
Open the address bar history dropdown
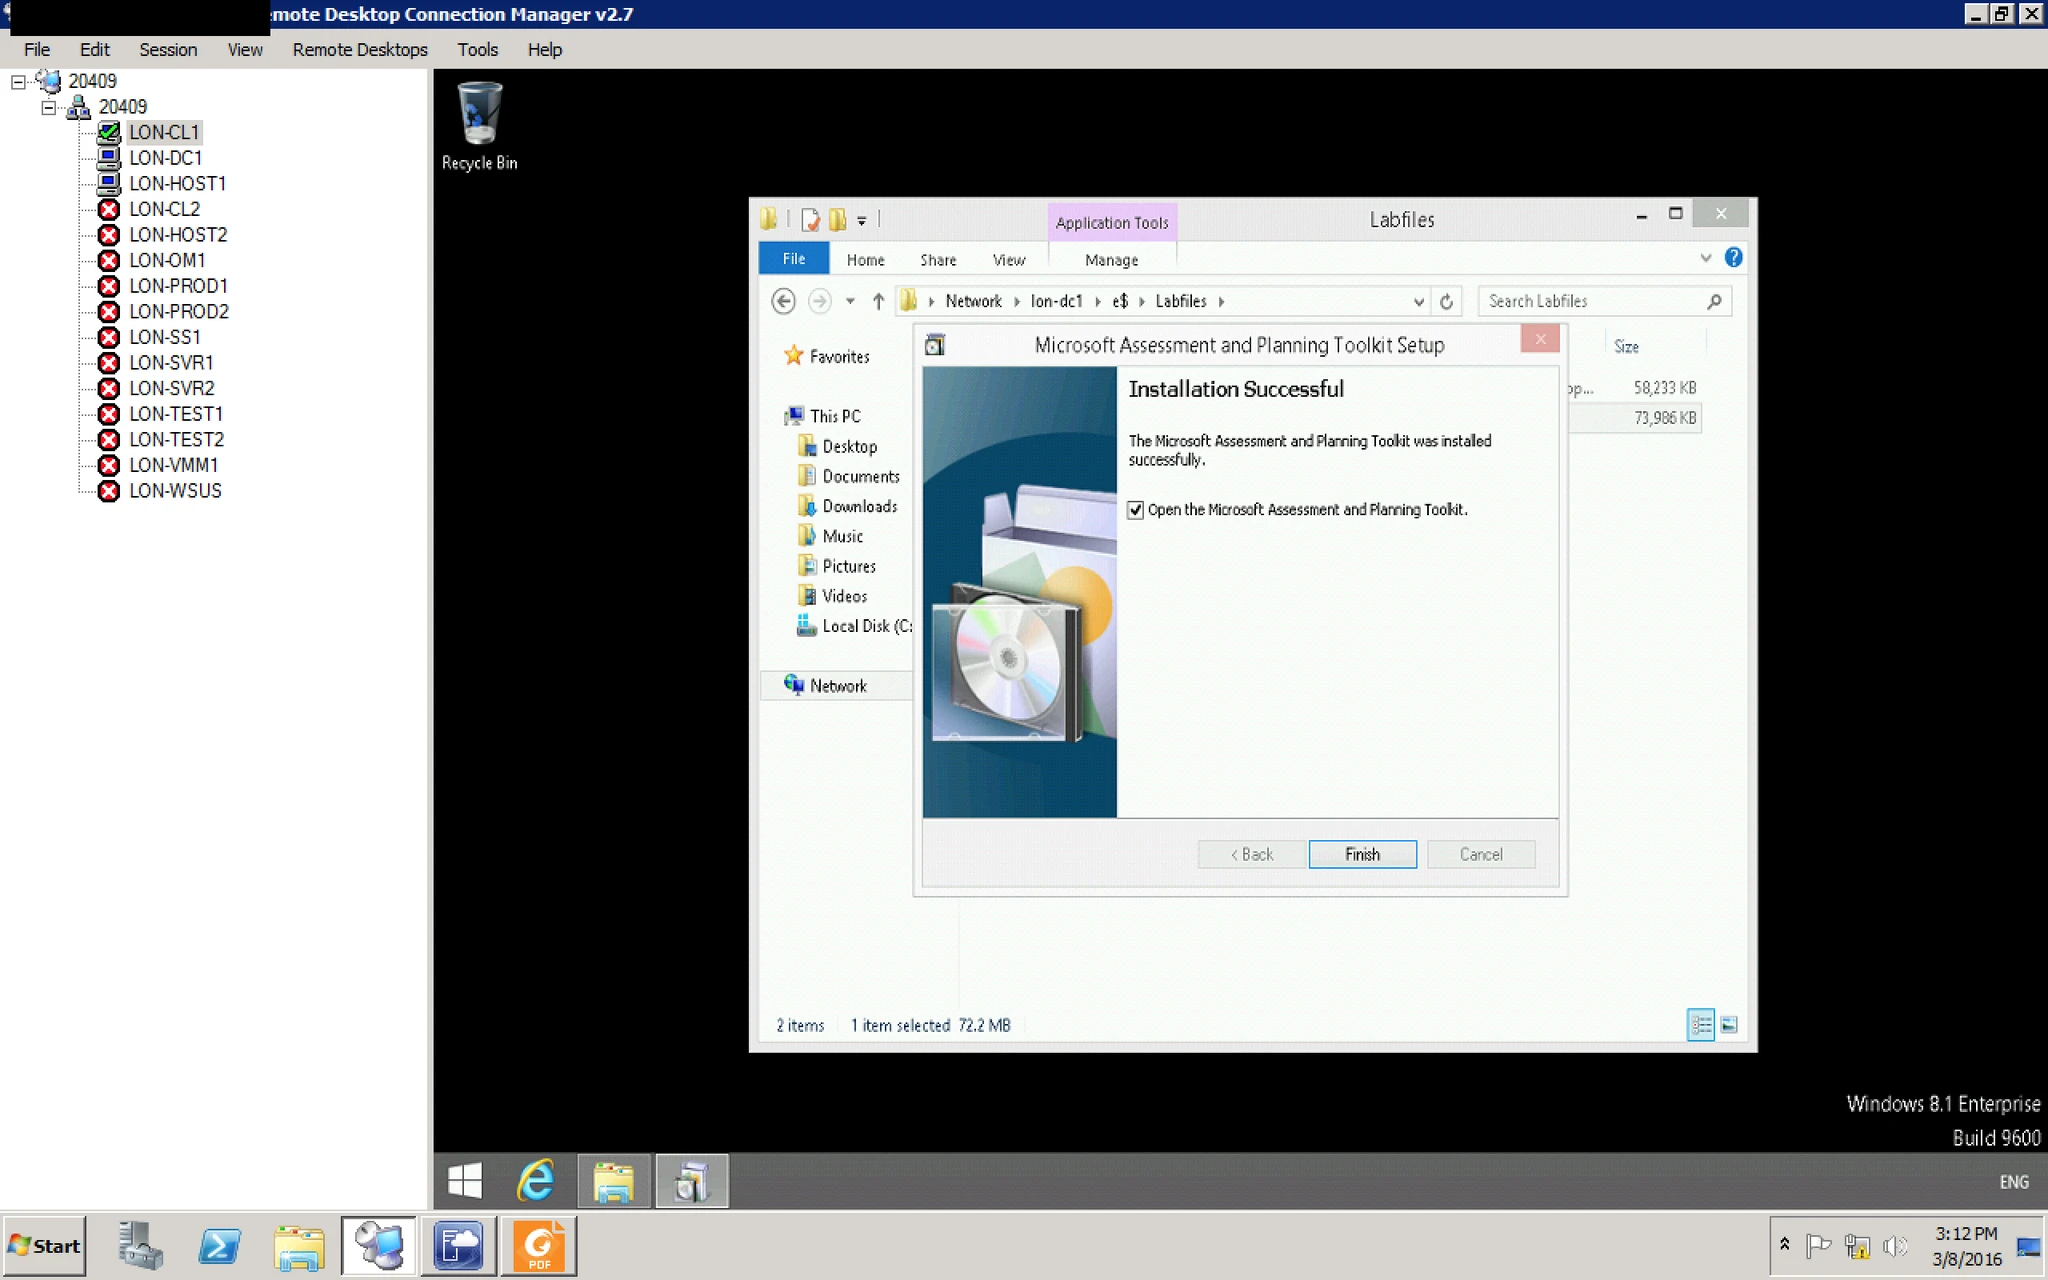click(x=1418, y=301)
